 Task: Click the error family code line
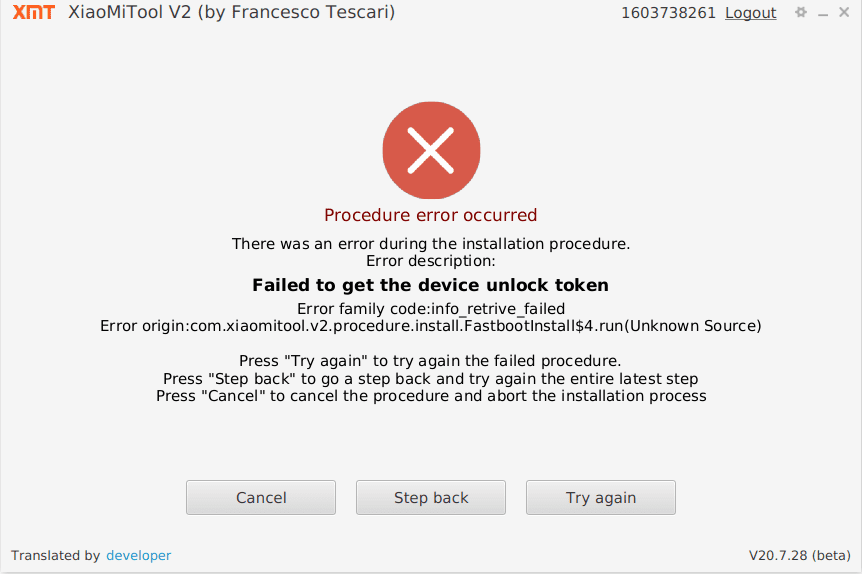tap(431, 309)
